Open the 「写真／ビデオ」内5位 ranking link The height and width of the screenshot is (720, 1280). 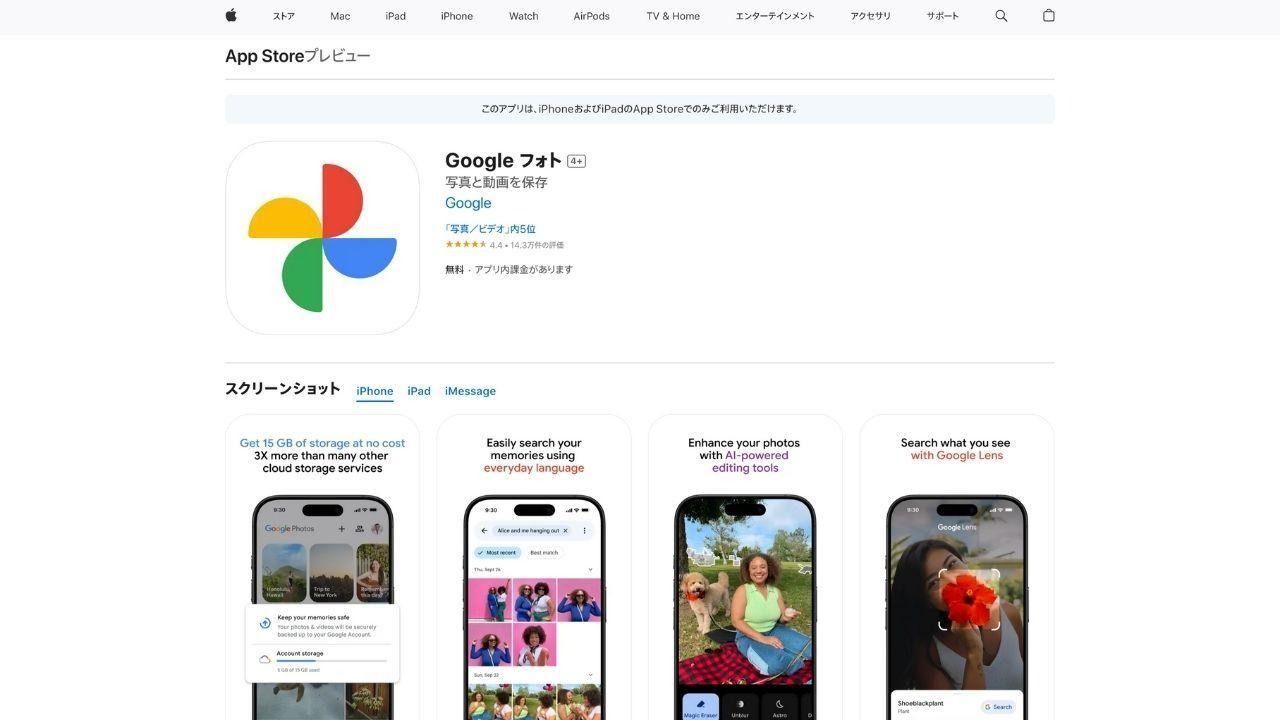pos(490,229)
